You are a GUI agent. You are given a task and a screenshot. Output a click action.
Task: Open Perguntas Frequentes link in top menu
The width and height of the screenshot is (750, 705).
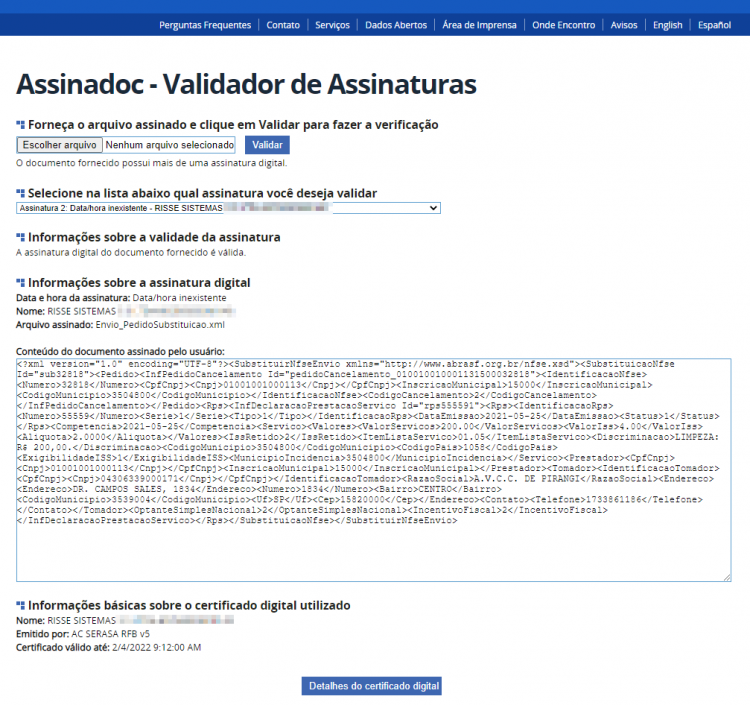205,25
